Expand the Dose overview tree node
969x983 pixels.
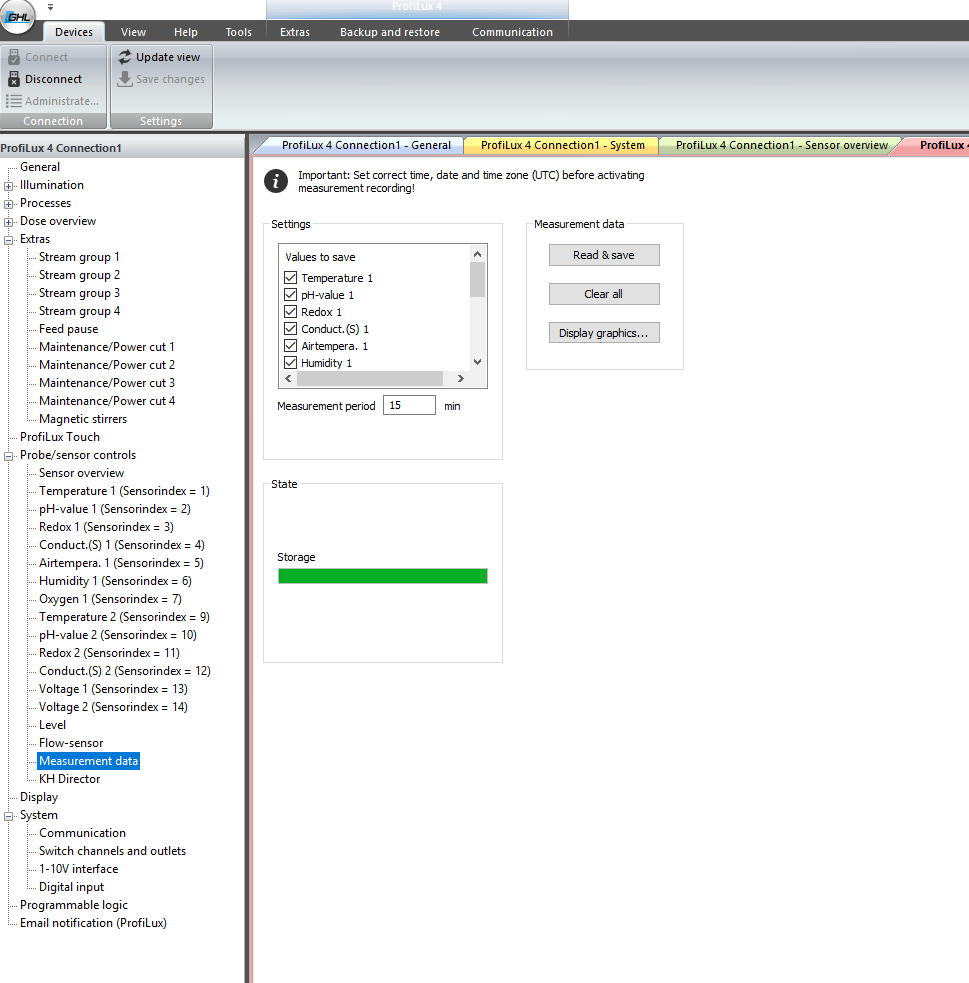tap(8, 222)
